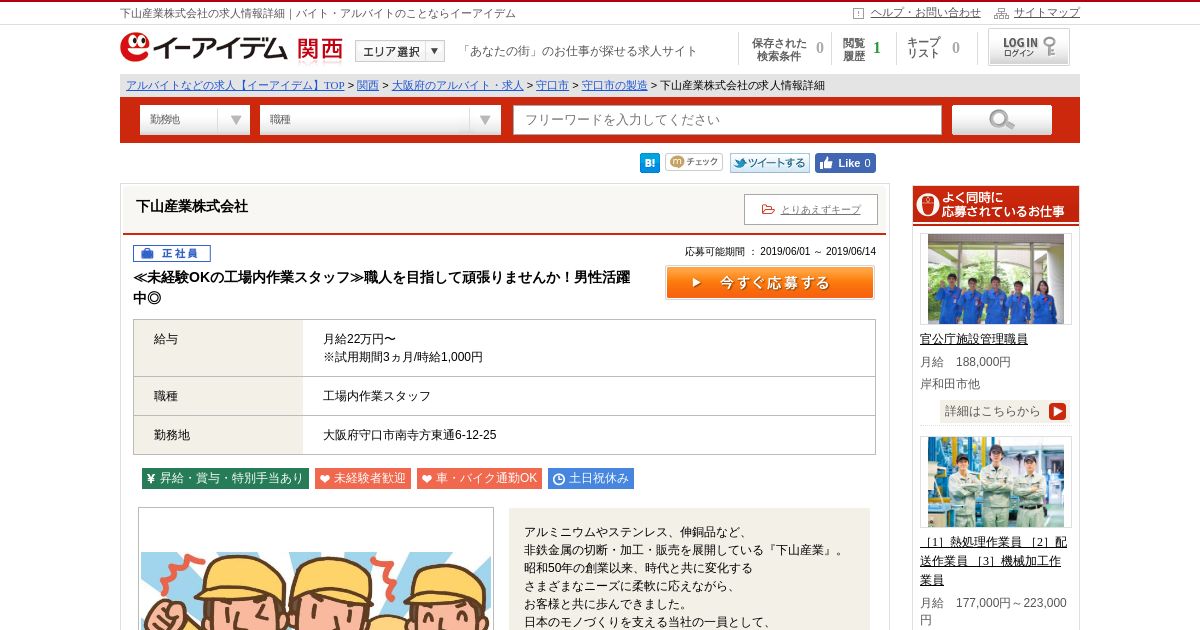Follow breadcrumb link 大阪府のアルバイト・求人
The image size is (1200, 630).
[457, 85]
